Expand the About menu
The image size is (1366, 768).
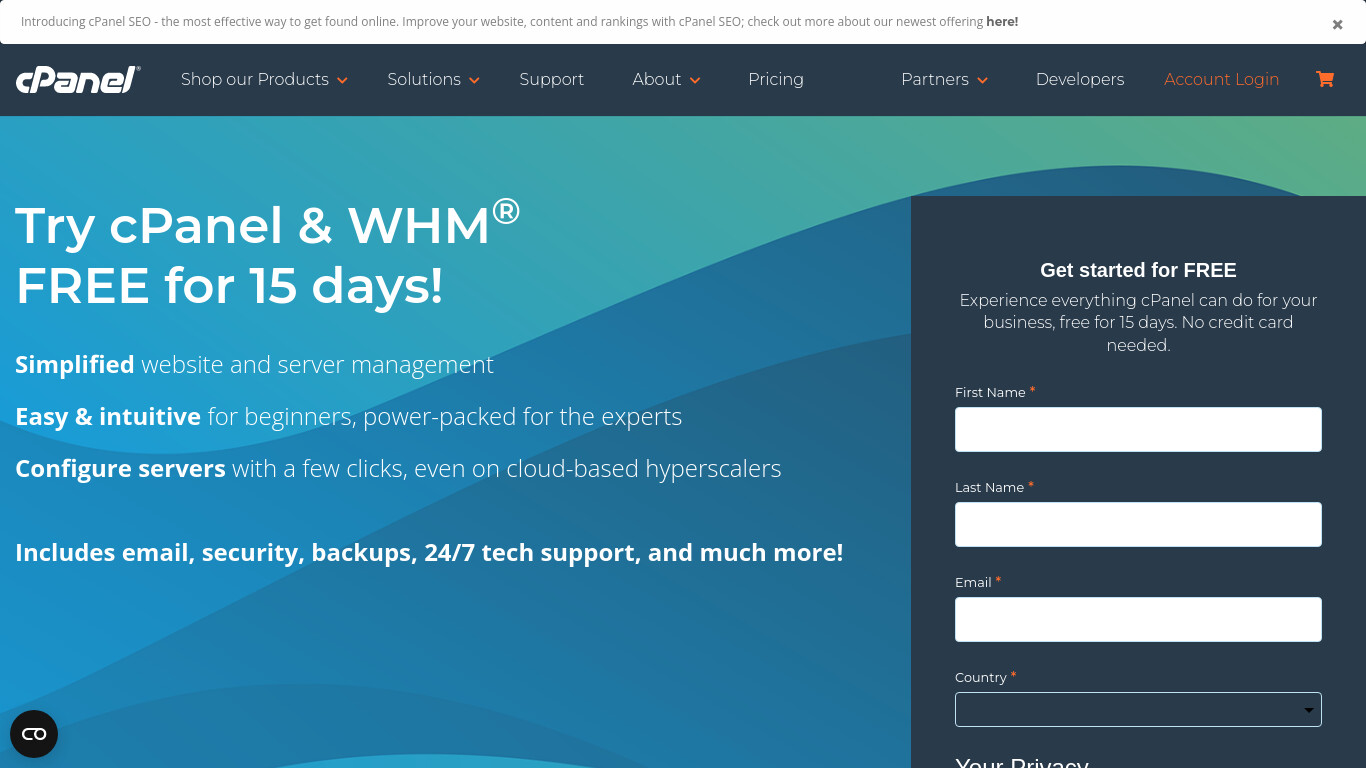tap(666, 79)
